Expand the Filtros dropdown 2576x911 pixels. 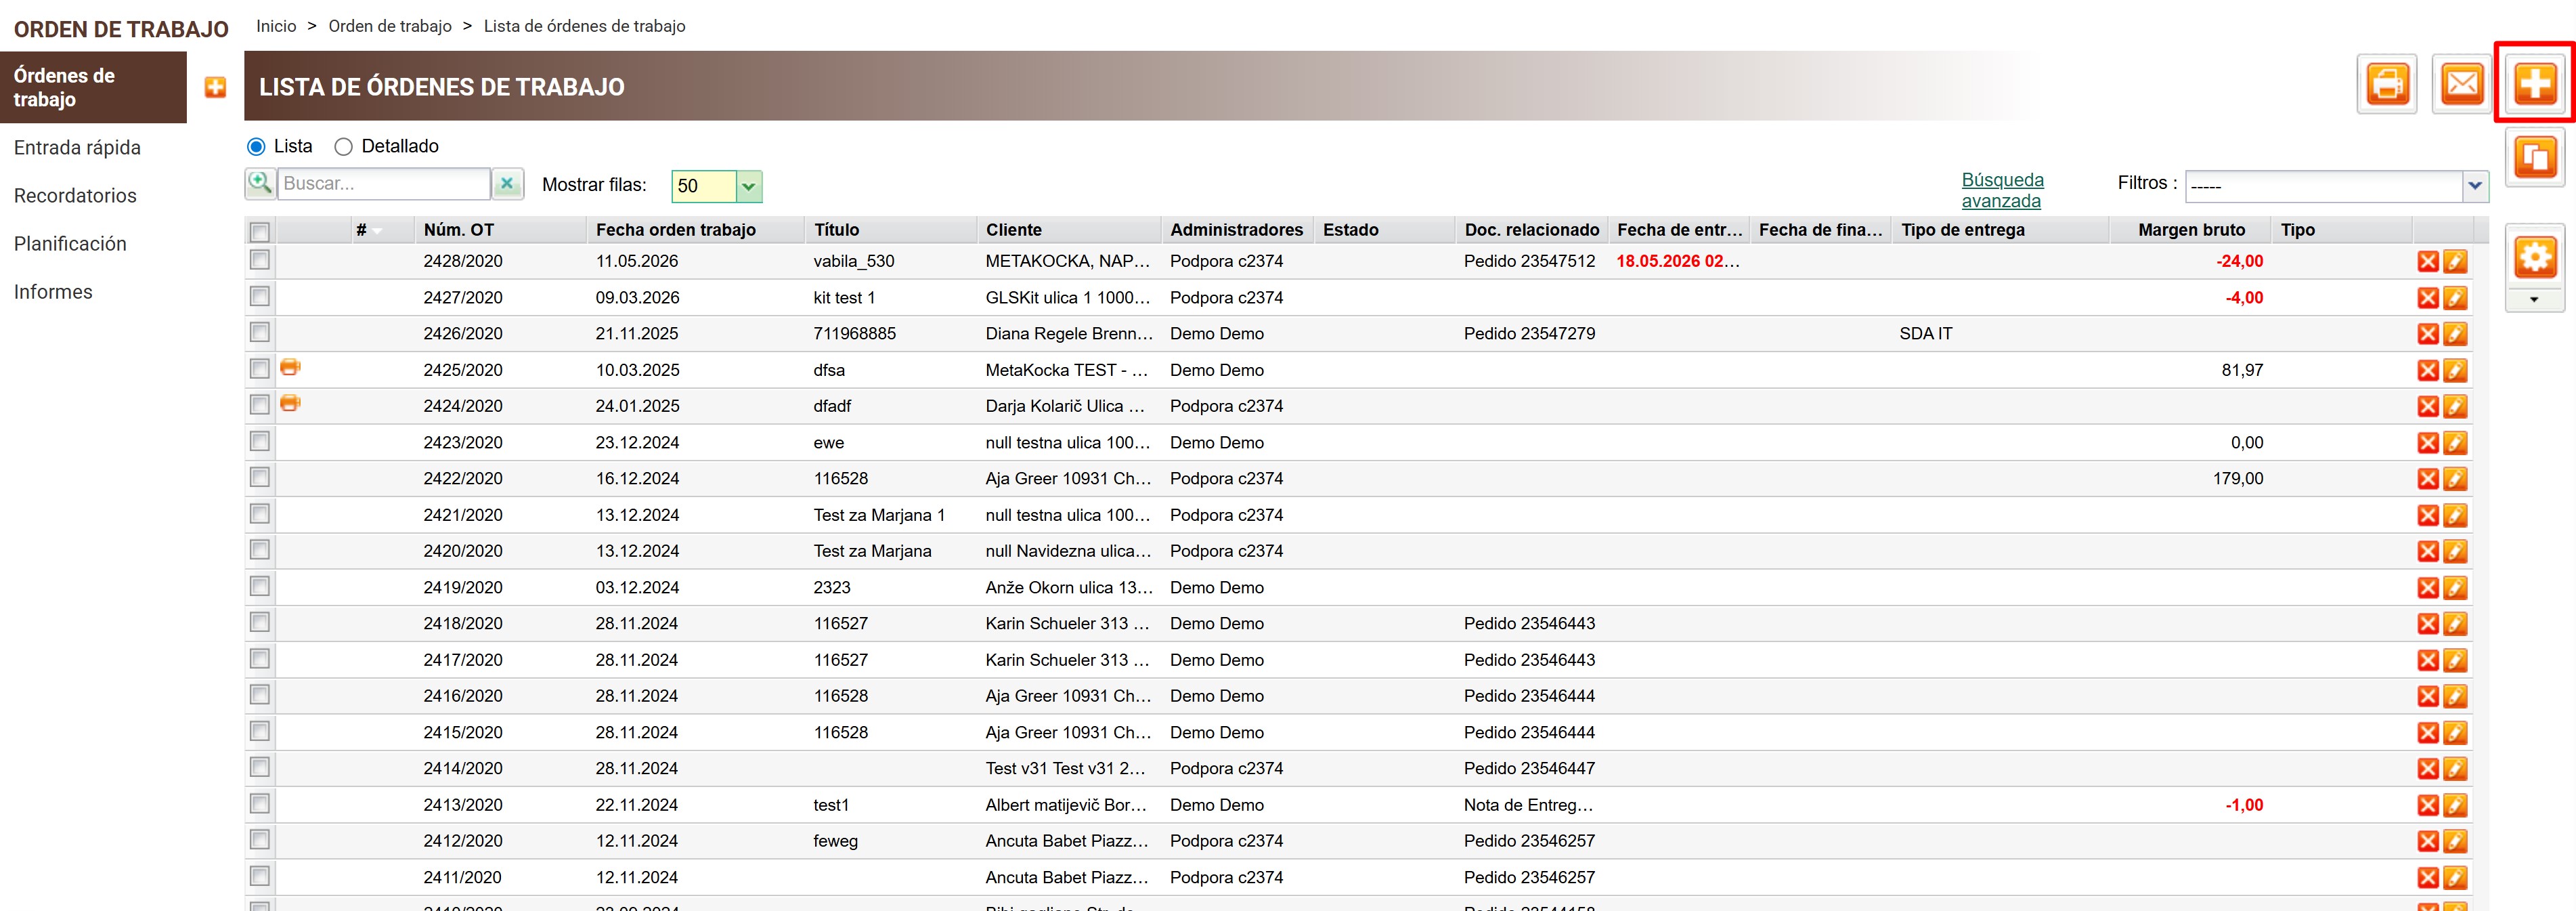(x=2474, y=186)
